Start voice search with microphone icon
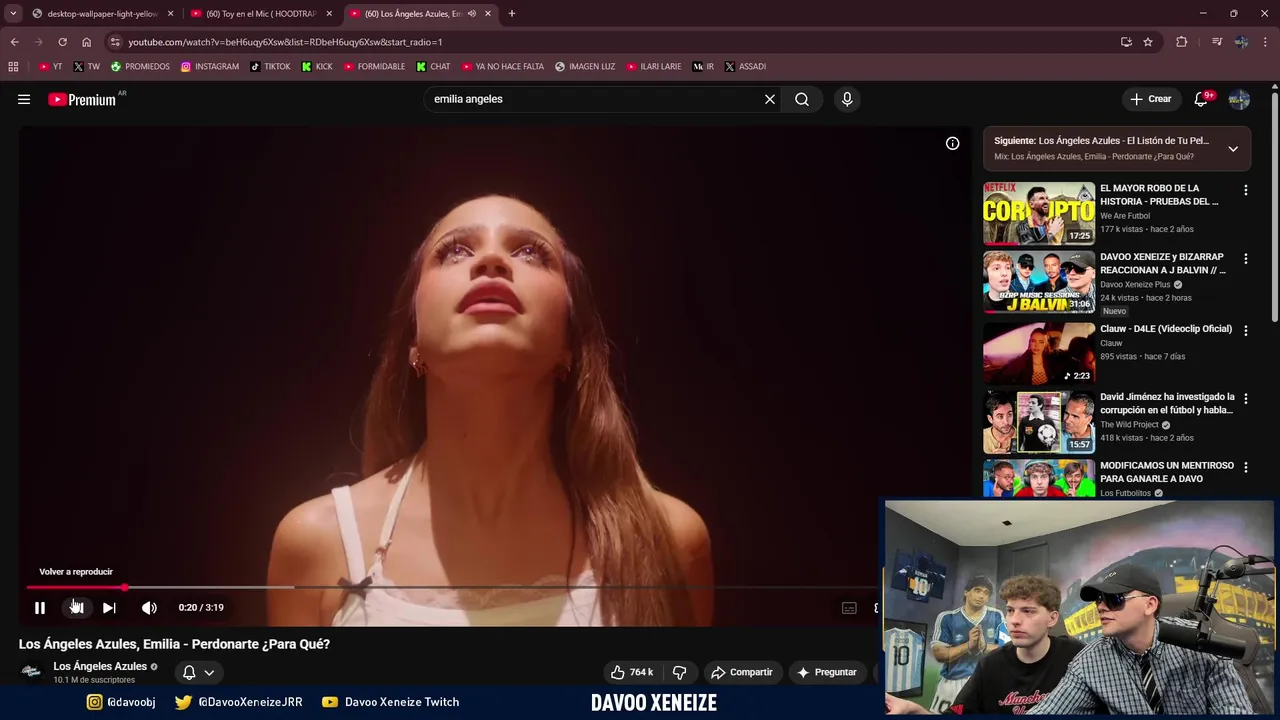The height and width of the screenshot is (720, 1280). click(847, 99)
